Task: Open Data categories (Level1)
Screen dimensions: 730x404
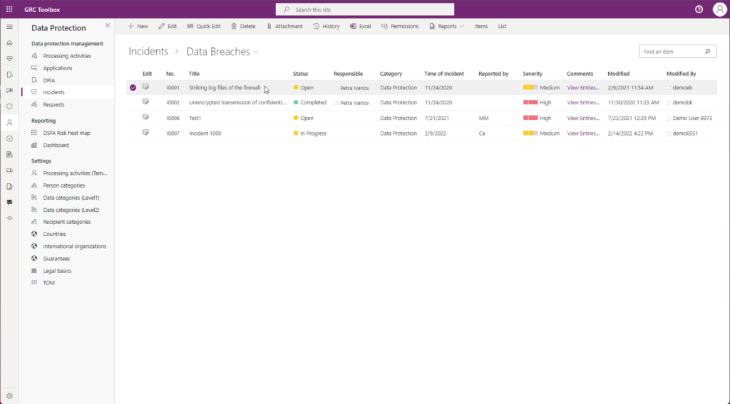Action: point(71,198)
